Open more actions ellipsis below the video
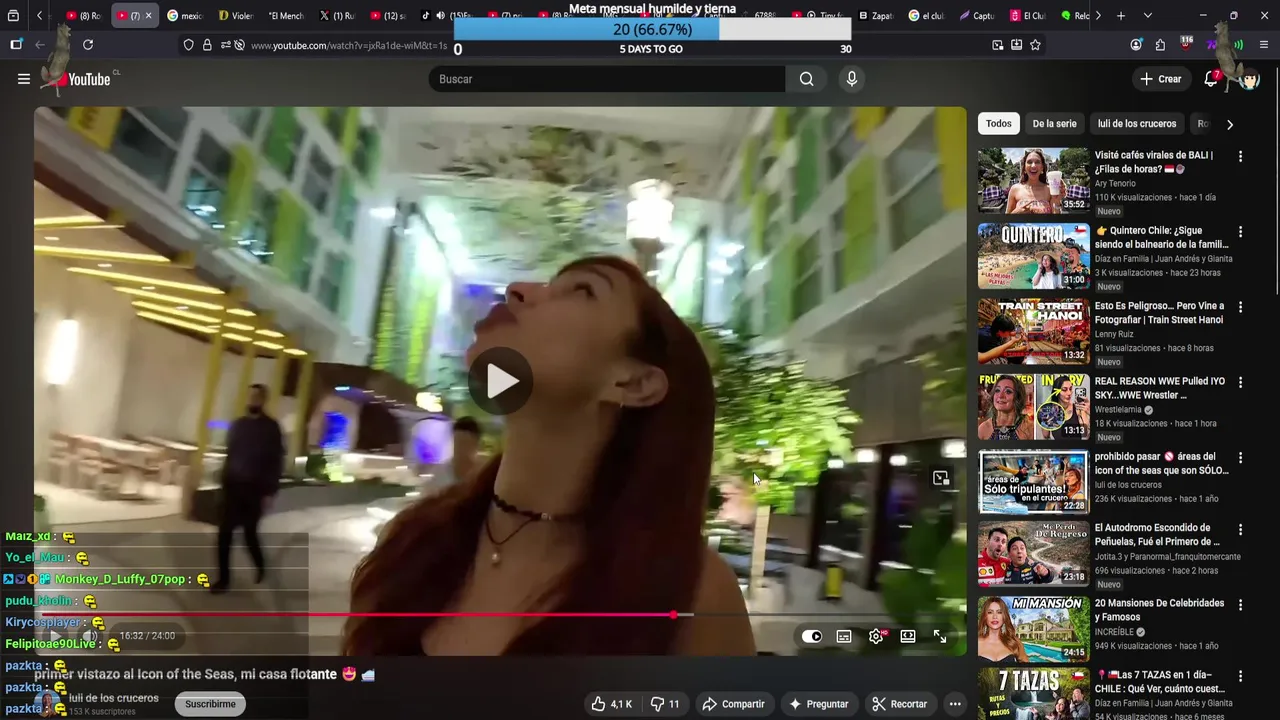This screenshot has width=1280, height=720. [x=955, y=704]
